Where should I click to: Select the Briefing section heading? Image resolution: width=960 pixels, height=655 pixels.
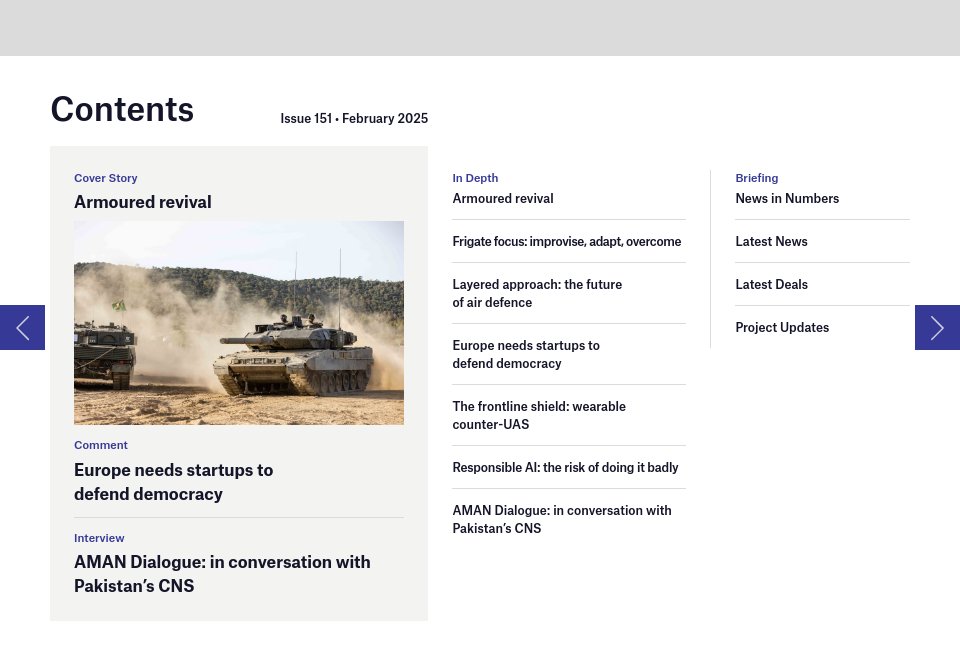point(756,178)
